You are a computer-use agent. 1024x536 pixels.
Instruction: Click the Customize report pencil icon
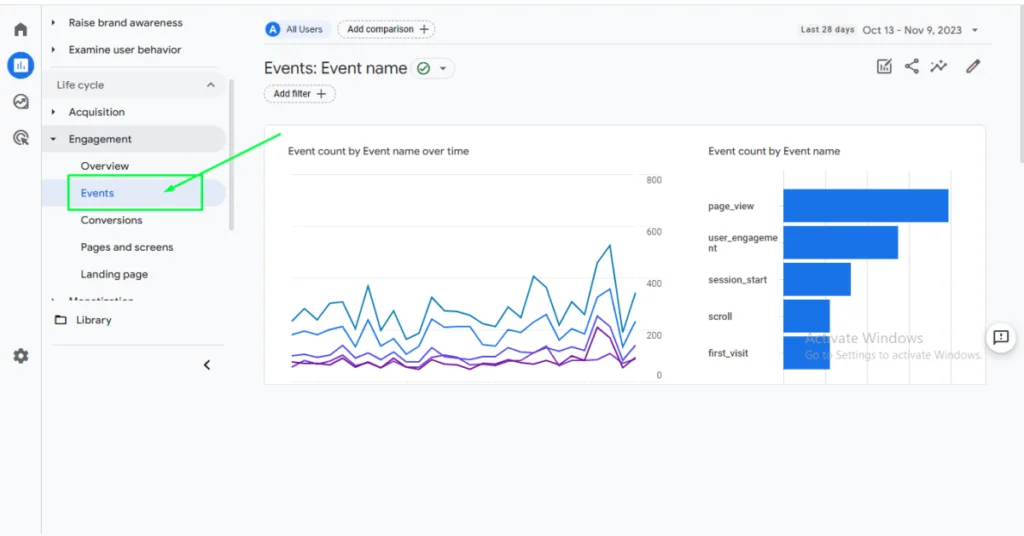coord(973,67)
